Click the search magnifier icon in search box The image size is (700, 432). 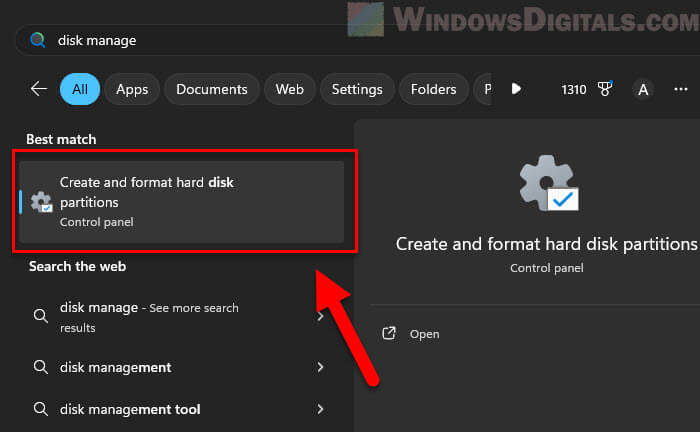point(38,40)
